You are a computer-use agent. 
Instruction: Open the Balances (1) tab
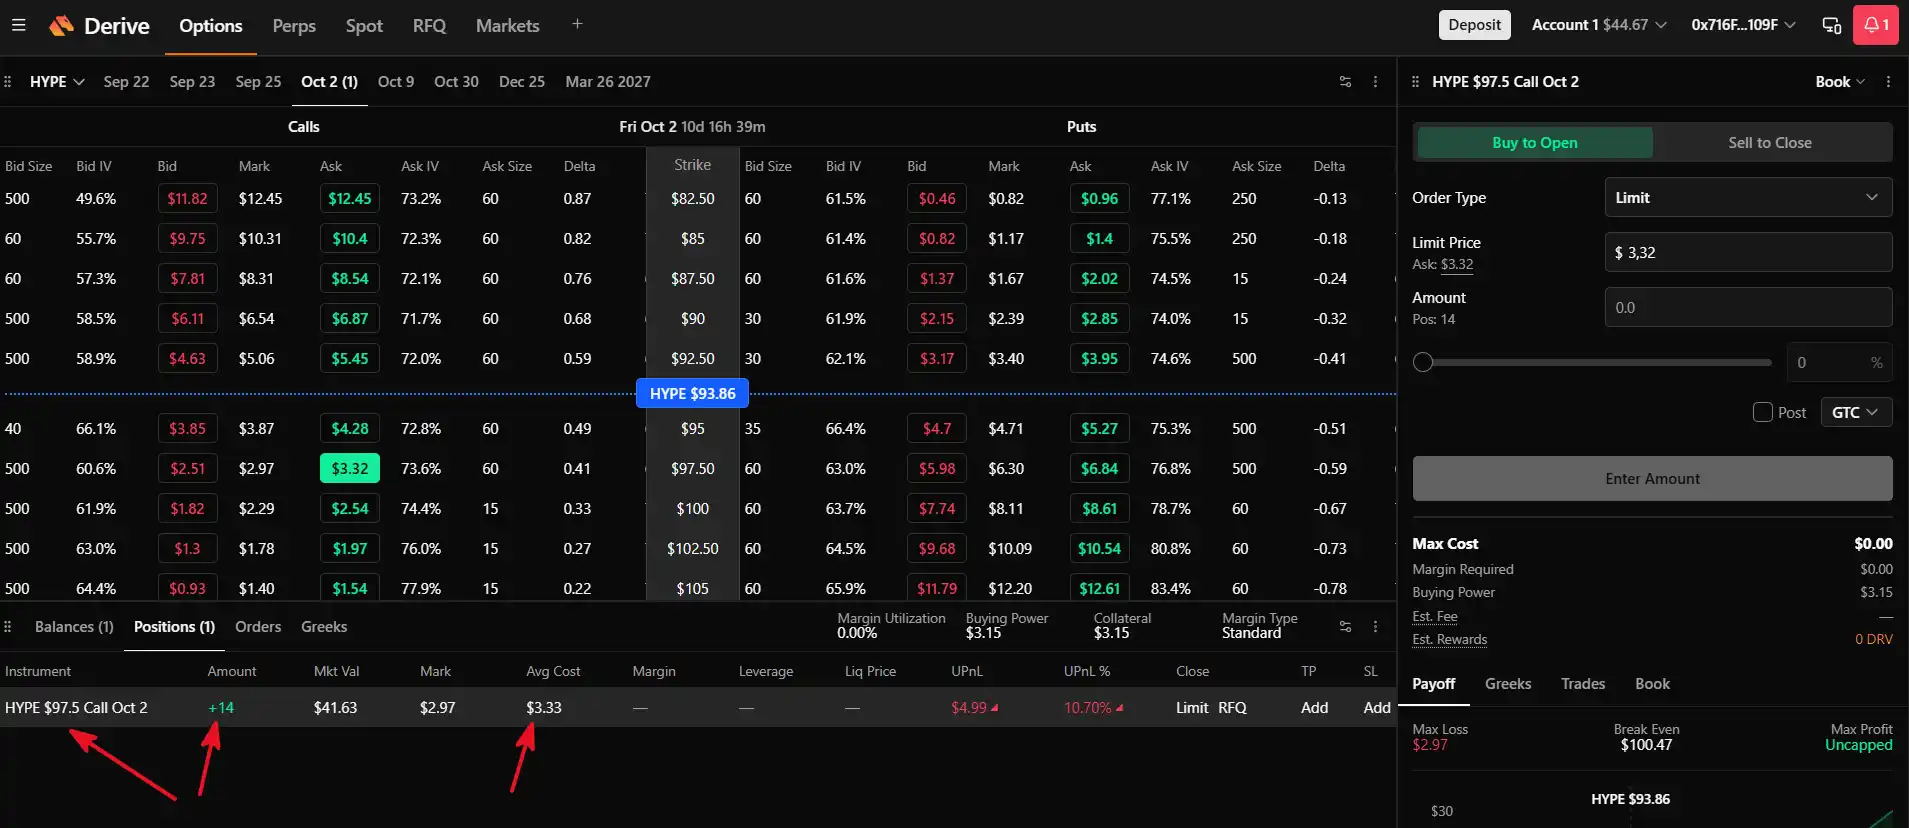click(74, 627)
